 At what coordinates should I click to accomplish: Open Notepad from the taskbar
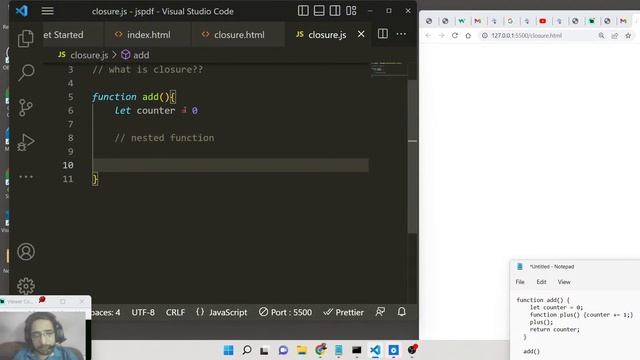click(x=338, y=350)
